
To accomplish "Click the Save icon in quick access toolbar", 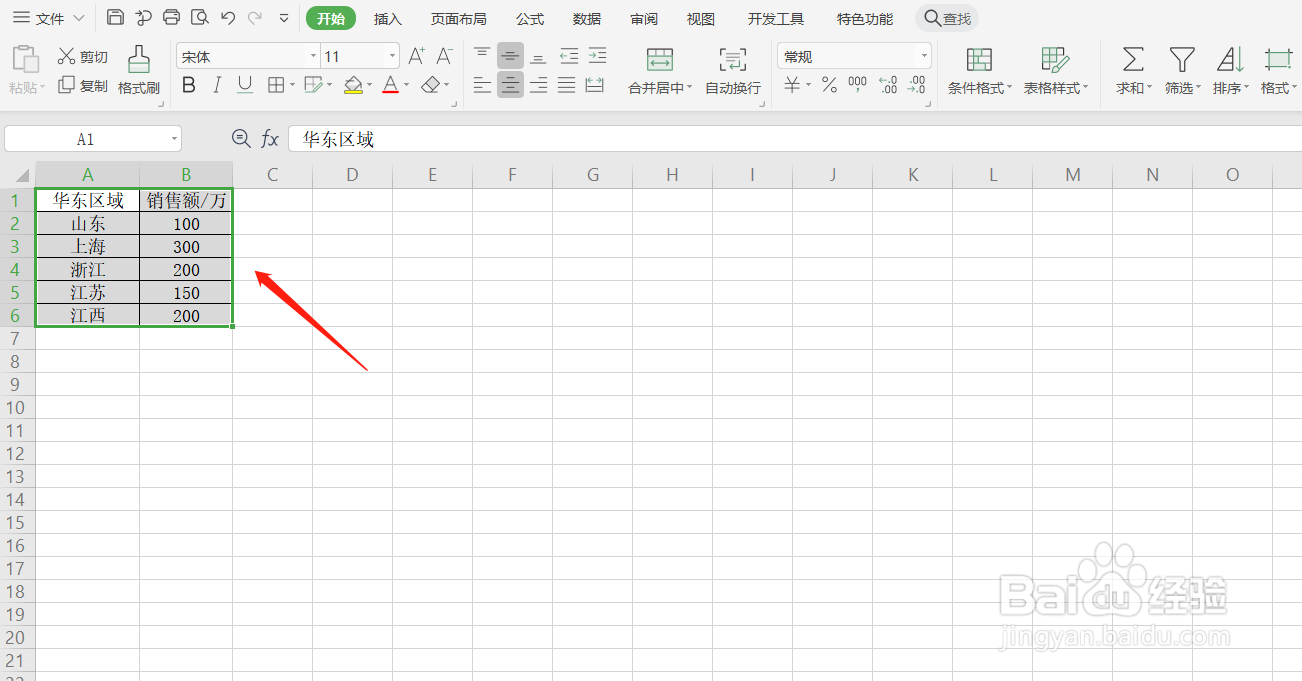I will pos(115,18).
